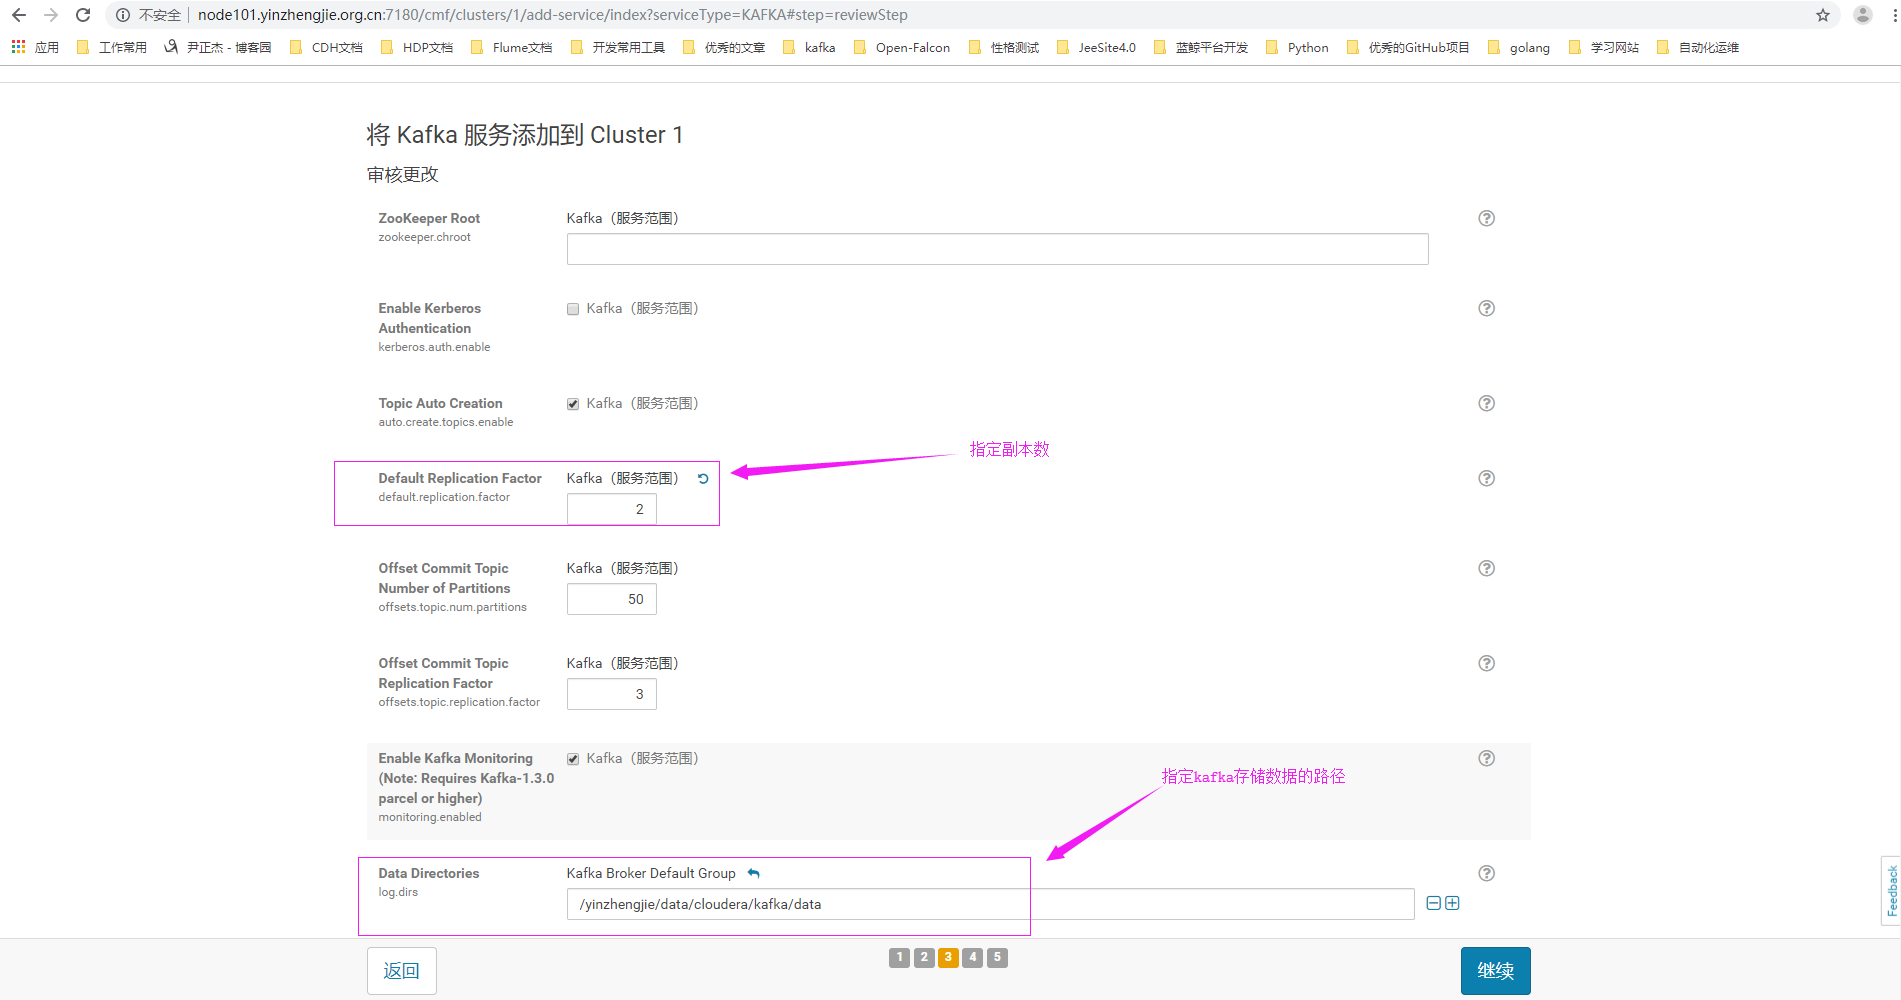Click the help icon for Enable Kafka Monitoring
Screen dimensions: 1901x1000
(1486, 758)
